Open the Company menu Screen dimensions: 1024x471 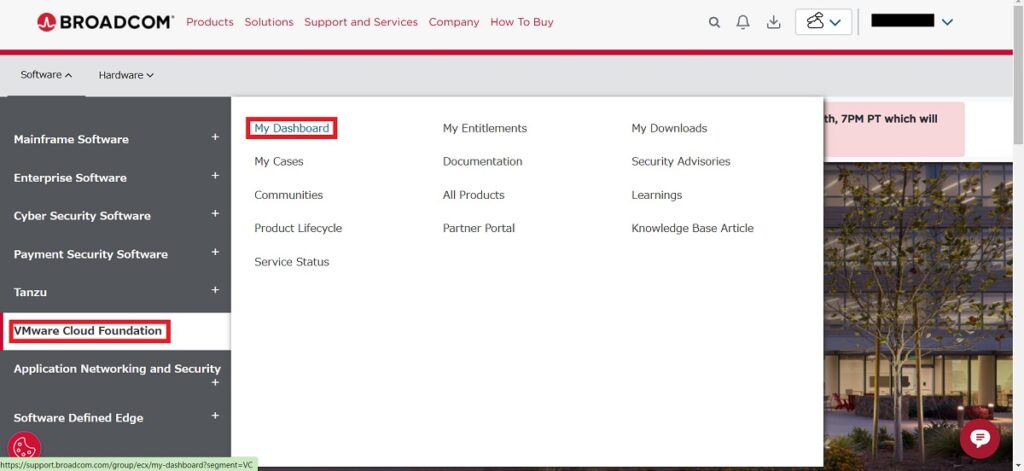[454, 22]
